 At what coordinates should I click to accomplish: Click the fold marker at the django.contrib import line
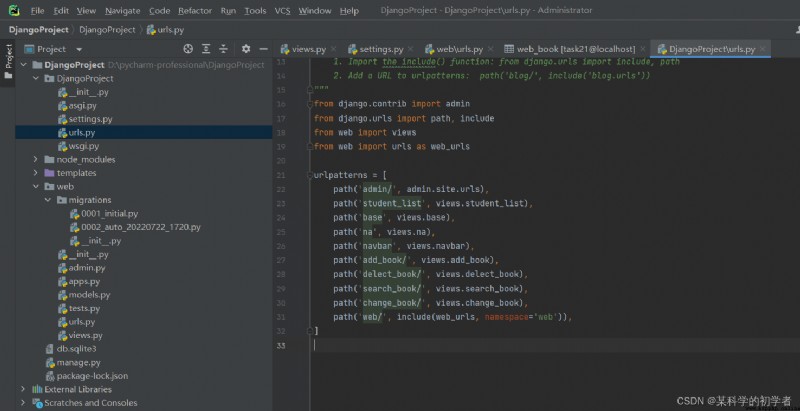pos(310,104)
